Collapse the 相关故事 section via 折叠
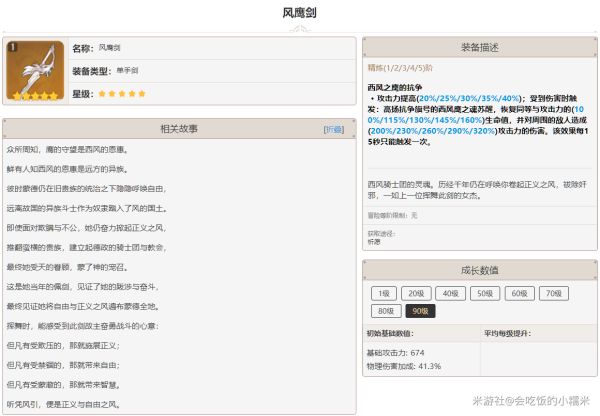The height and width of the screenshot is (416, 600). coord(334,129)
